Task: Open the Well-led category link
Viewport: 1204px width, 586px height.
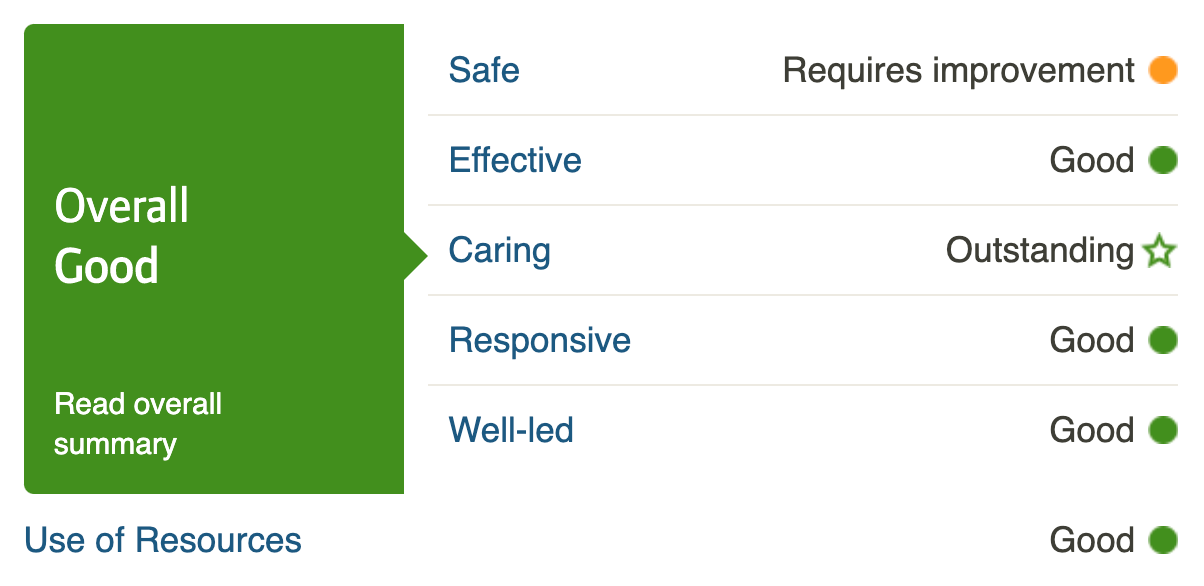Action: click(x=511, y=430)
